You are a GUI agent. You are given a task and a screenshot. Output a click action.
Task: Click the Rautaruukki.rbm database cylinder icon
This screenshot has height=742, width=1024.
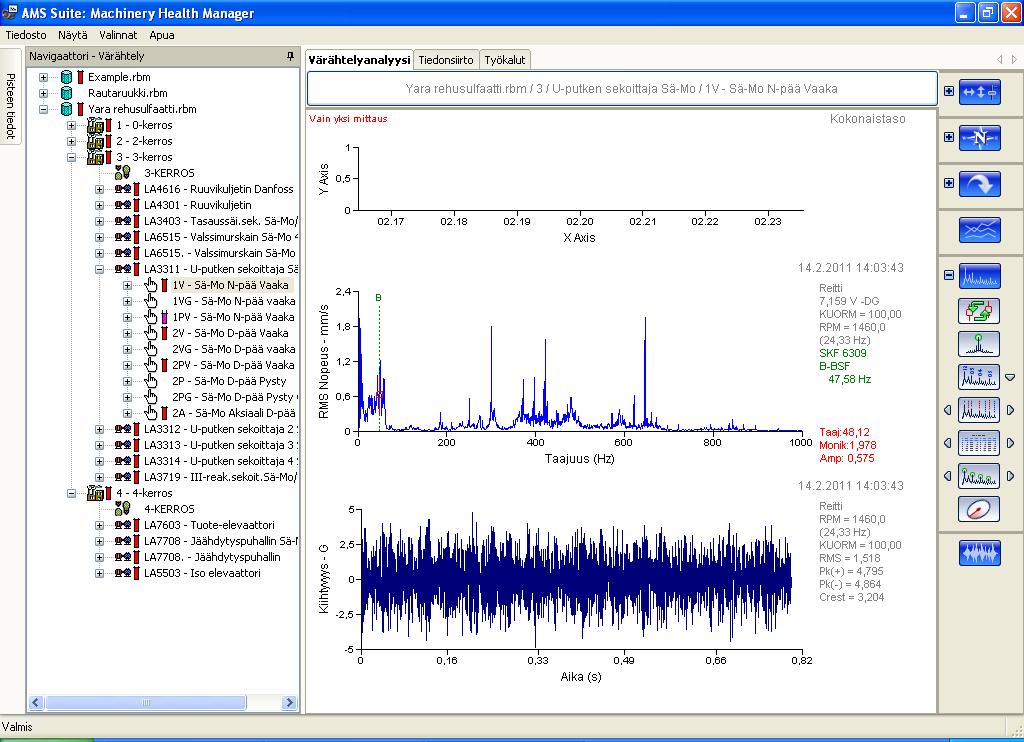[x=66, y=93]
